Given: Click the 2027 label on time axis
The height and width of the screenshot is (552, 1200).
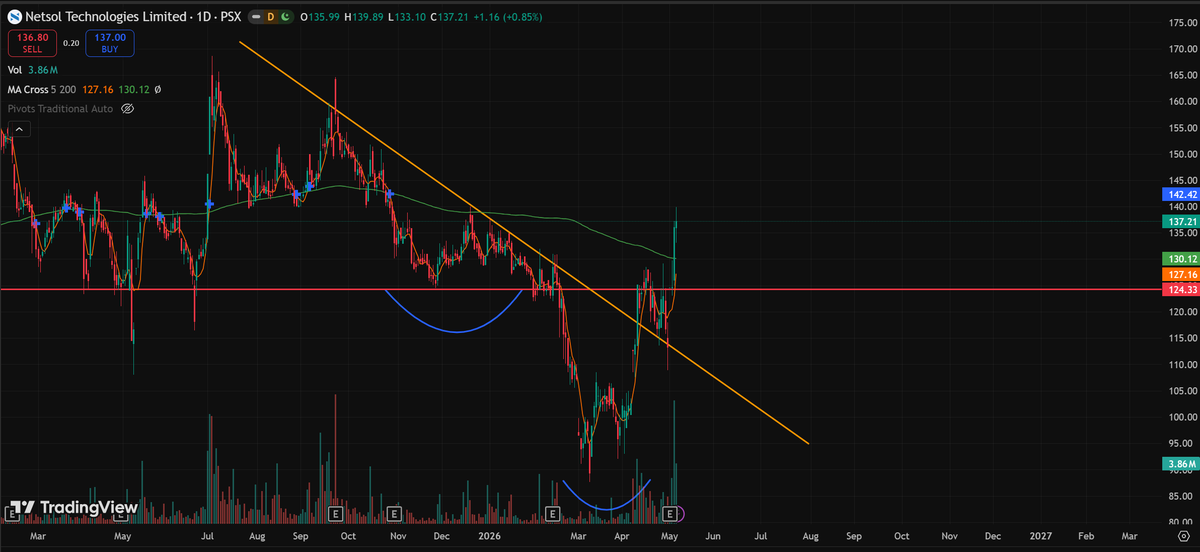Looking at the screenshot, I should (1040, 535).
